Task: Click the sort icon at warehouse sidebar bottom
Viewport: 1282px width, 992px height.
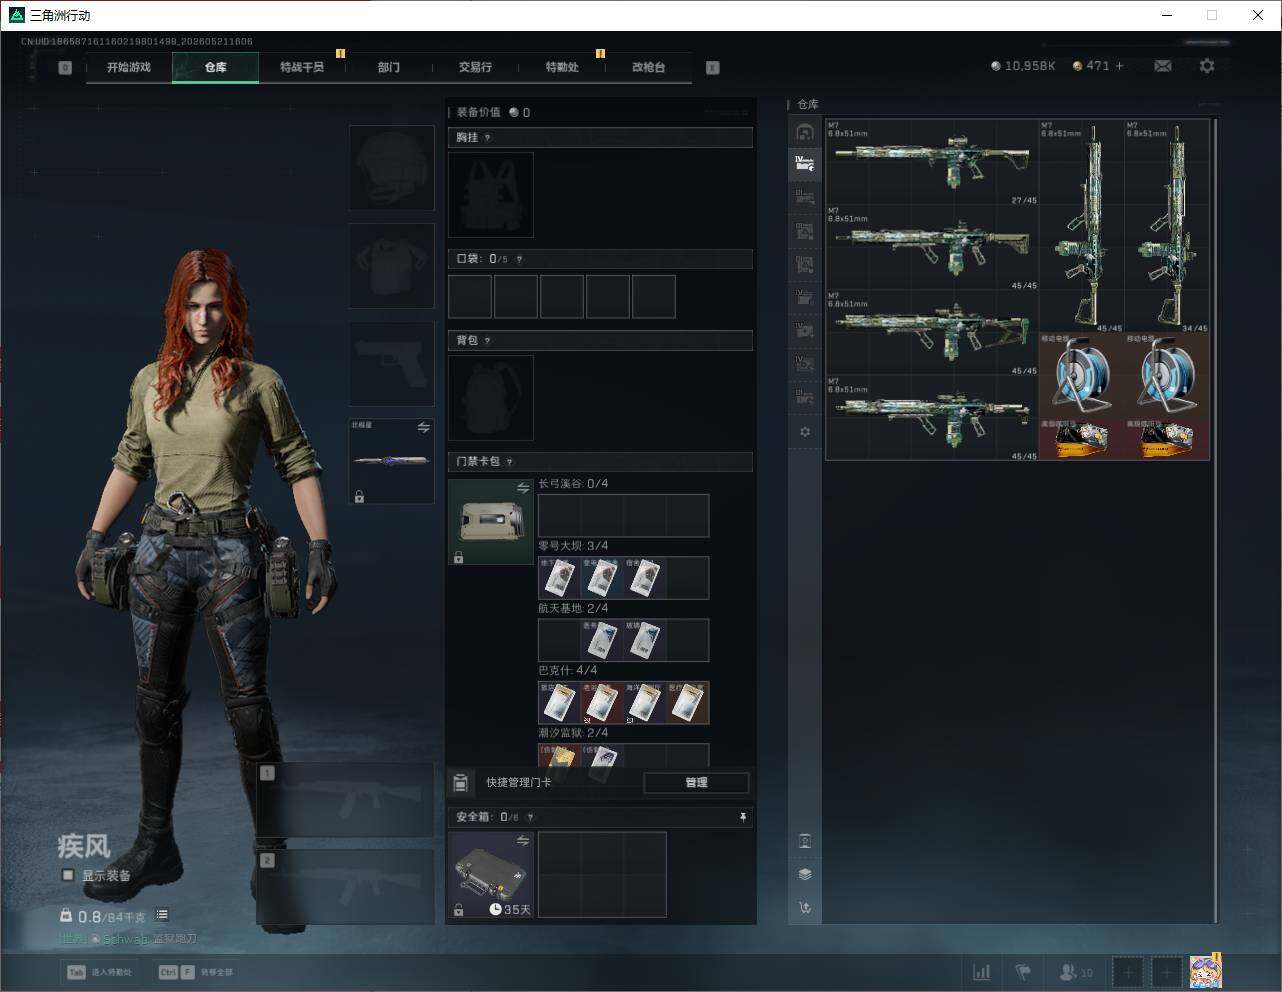Action: [805, 908]
